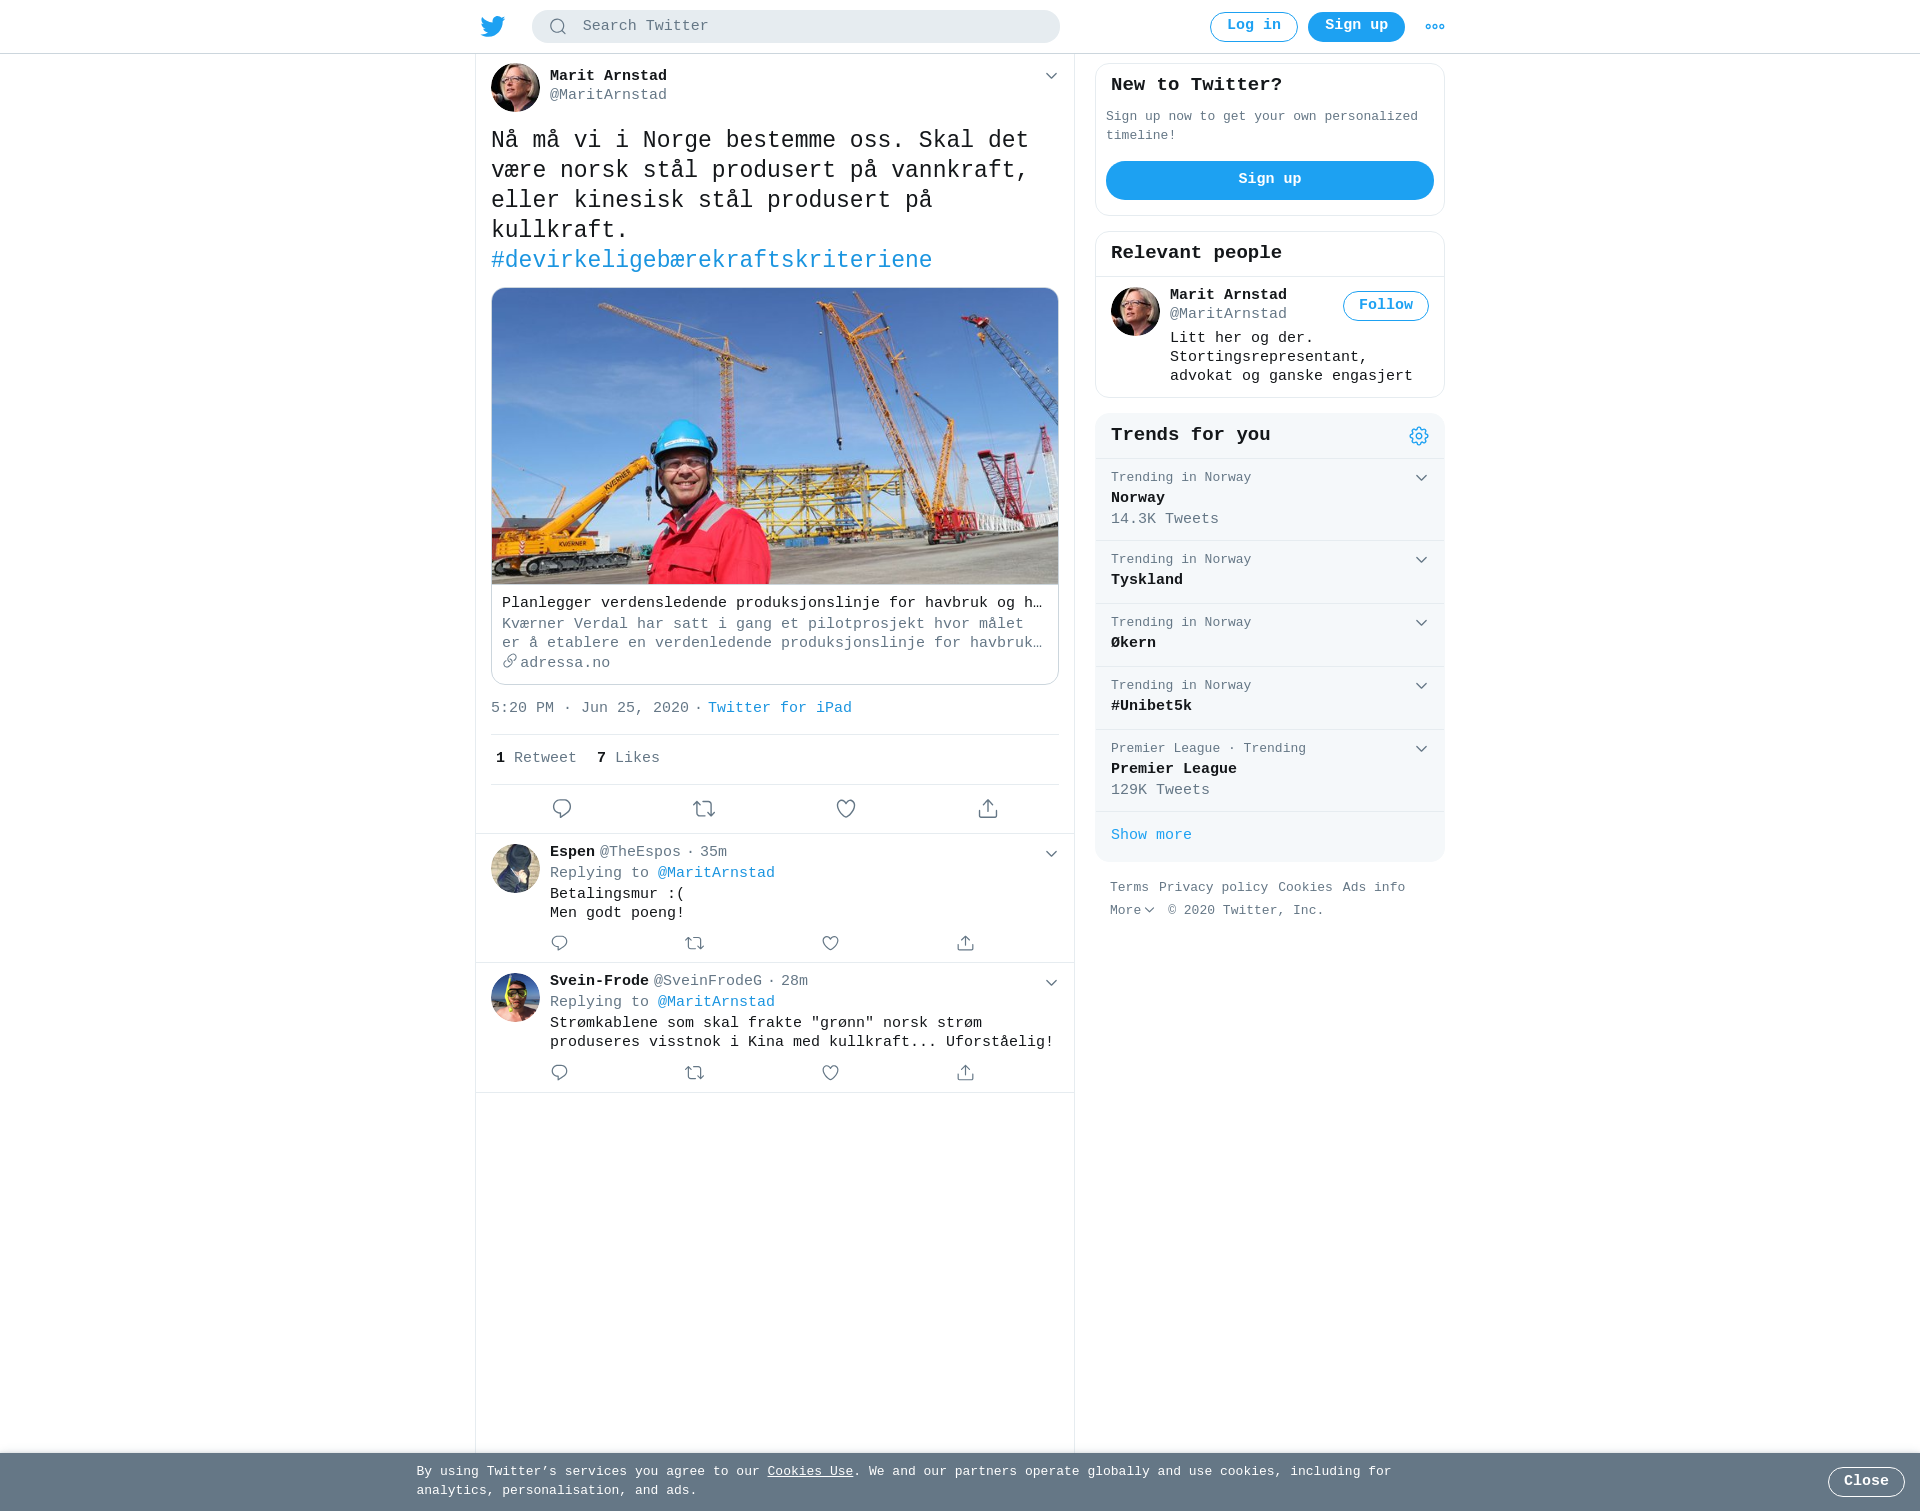Open chevron menu for Tyskland trend

1421,560
